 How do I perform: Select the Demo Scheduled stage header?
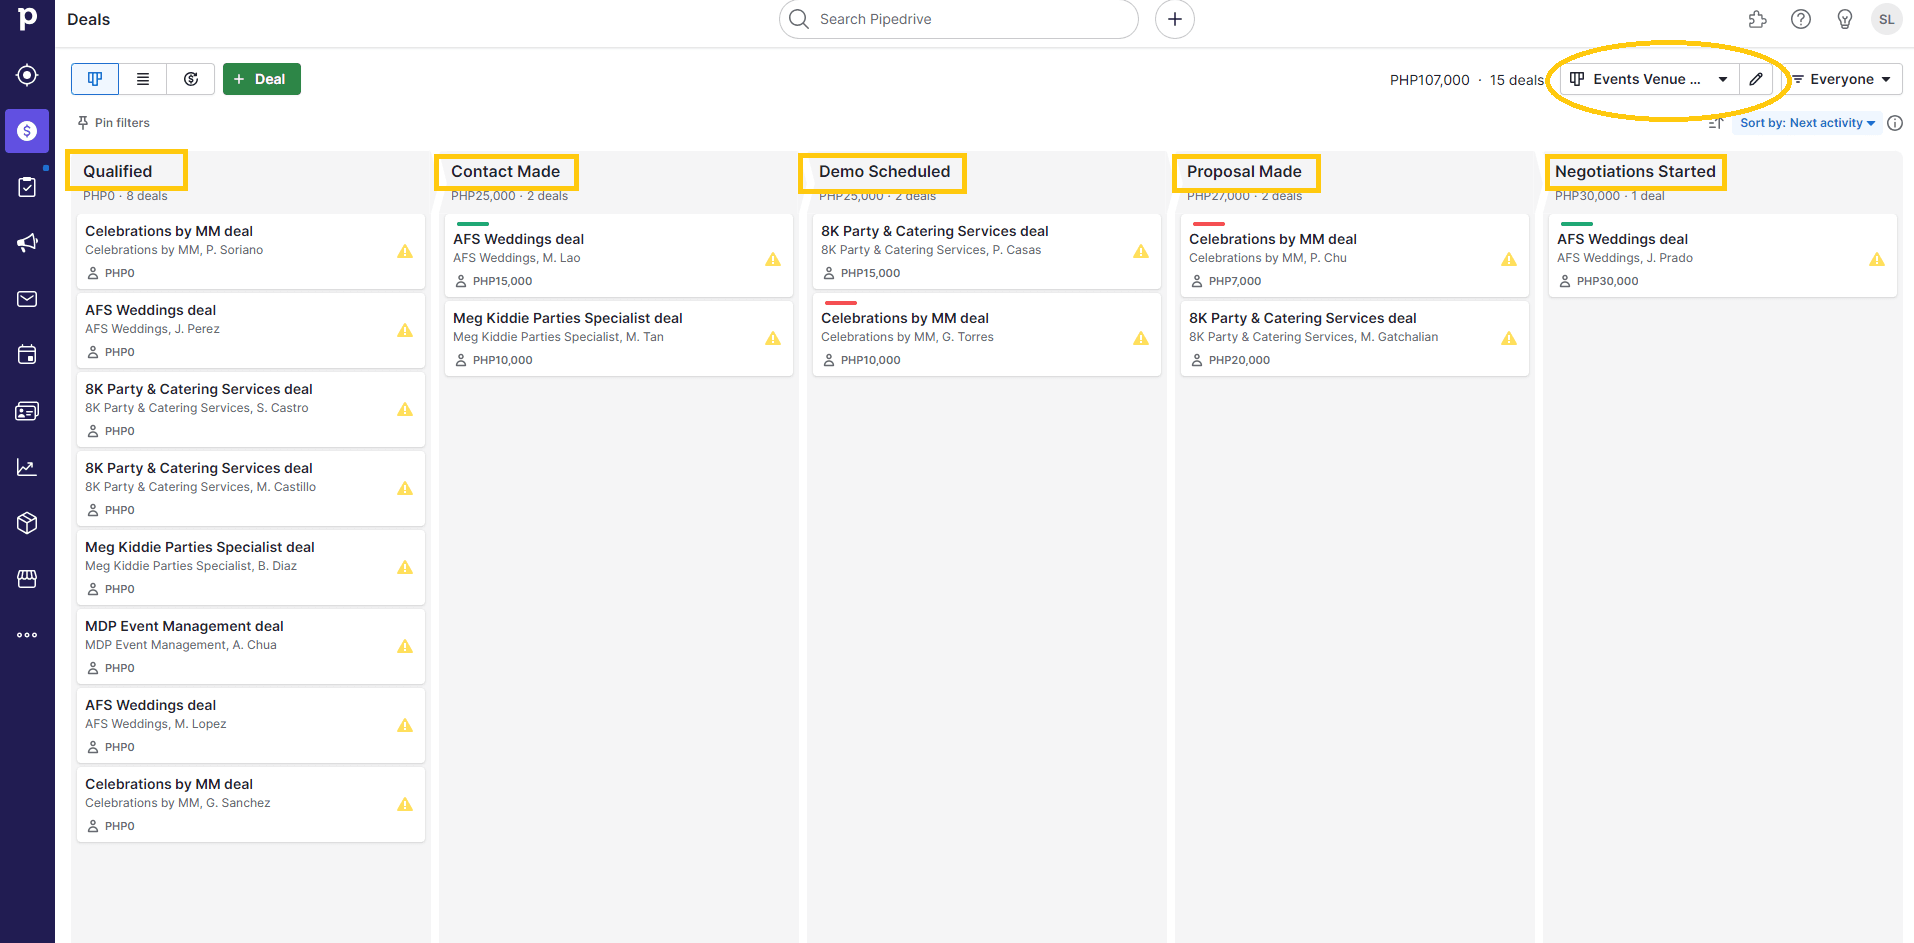tap(884, 171)
